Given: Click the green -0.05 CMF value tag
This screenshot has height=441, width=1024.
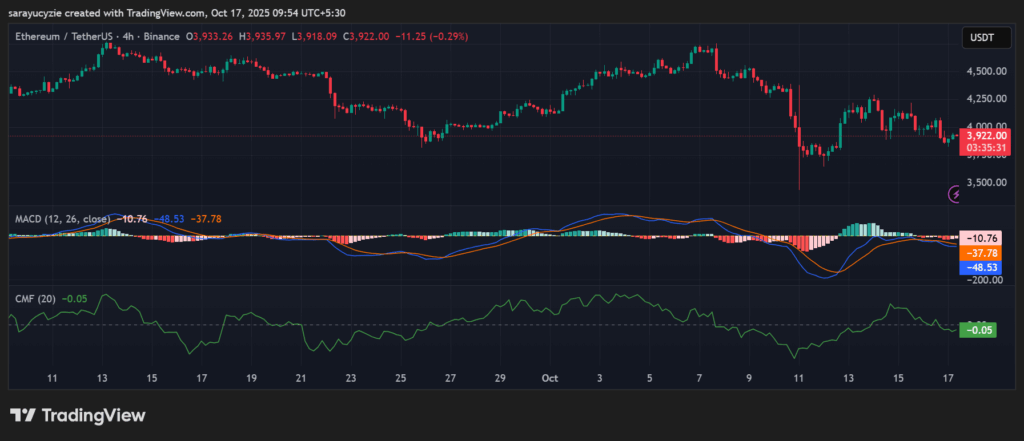Looking at the screenshot, I should coord(979,330).
